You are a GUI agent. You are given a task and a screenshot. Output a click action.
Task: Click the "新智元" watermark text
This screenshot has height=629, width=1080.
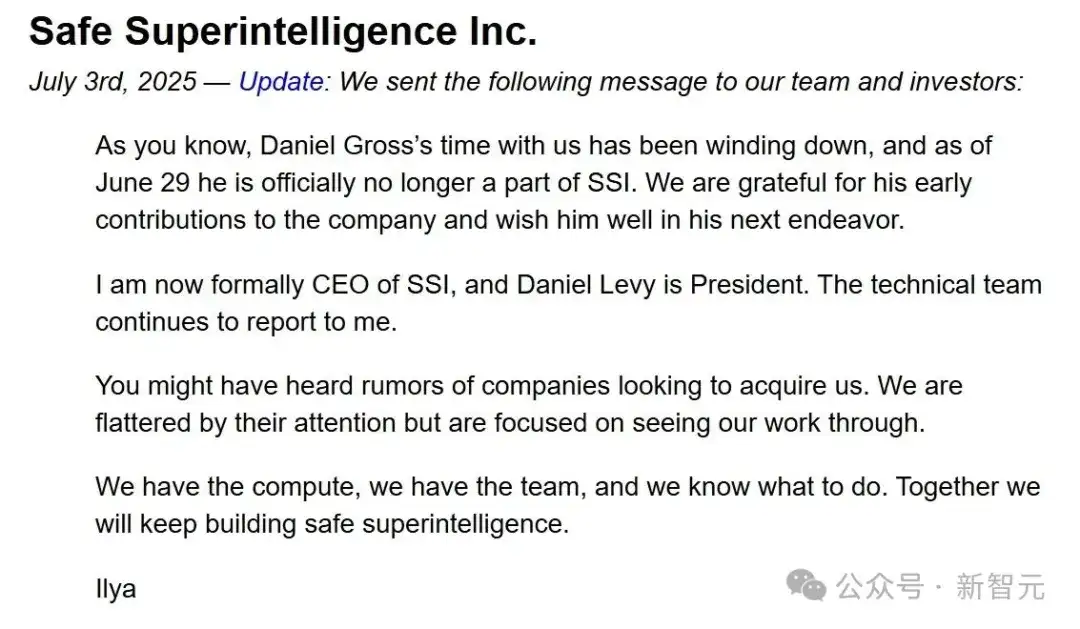1000,587
